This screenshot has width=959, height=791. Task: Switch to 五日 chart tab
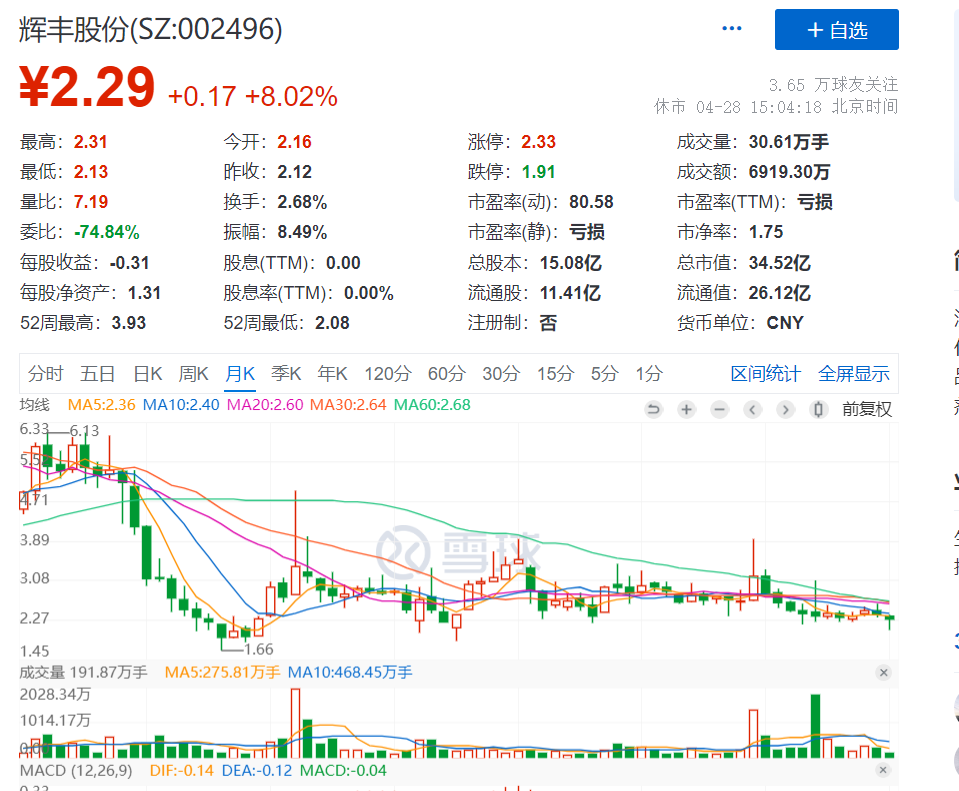point(97,373)
